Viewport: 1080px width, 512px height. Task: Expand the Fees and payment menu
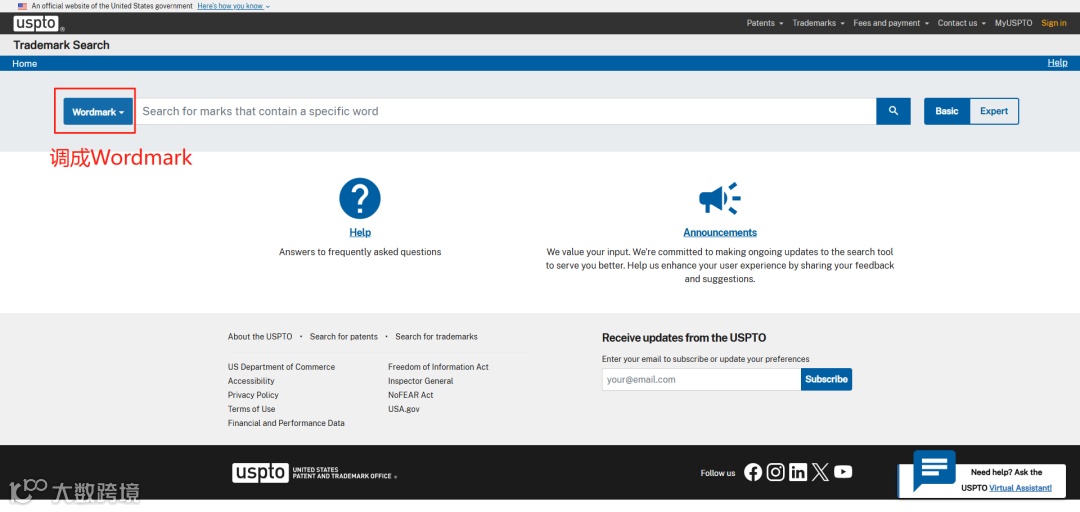coord(891,23)
